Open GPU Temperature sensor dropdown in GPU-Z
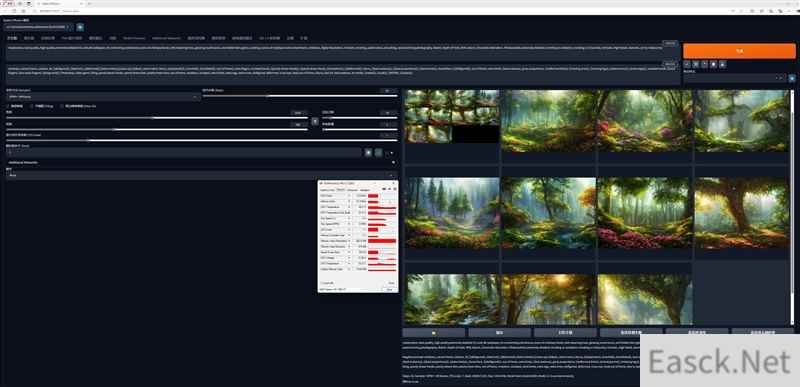This screenshot has width=800, height=387. 349,207
